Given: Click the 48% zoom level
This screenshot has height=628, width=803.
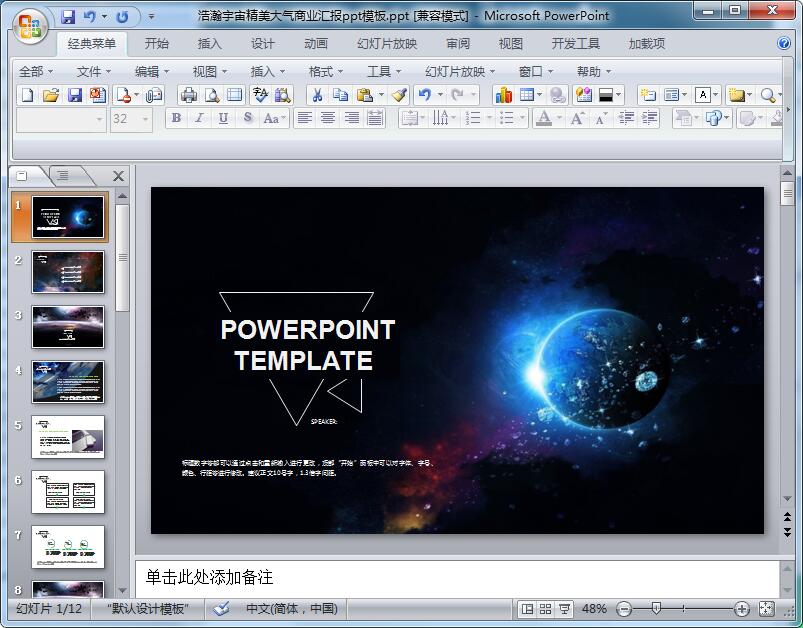Looking at the screenshot, I should tap(594, 609).
